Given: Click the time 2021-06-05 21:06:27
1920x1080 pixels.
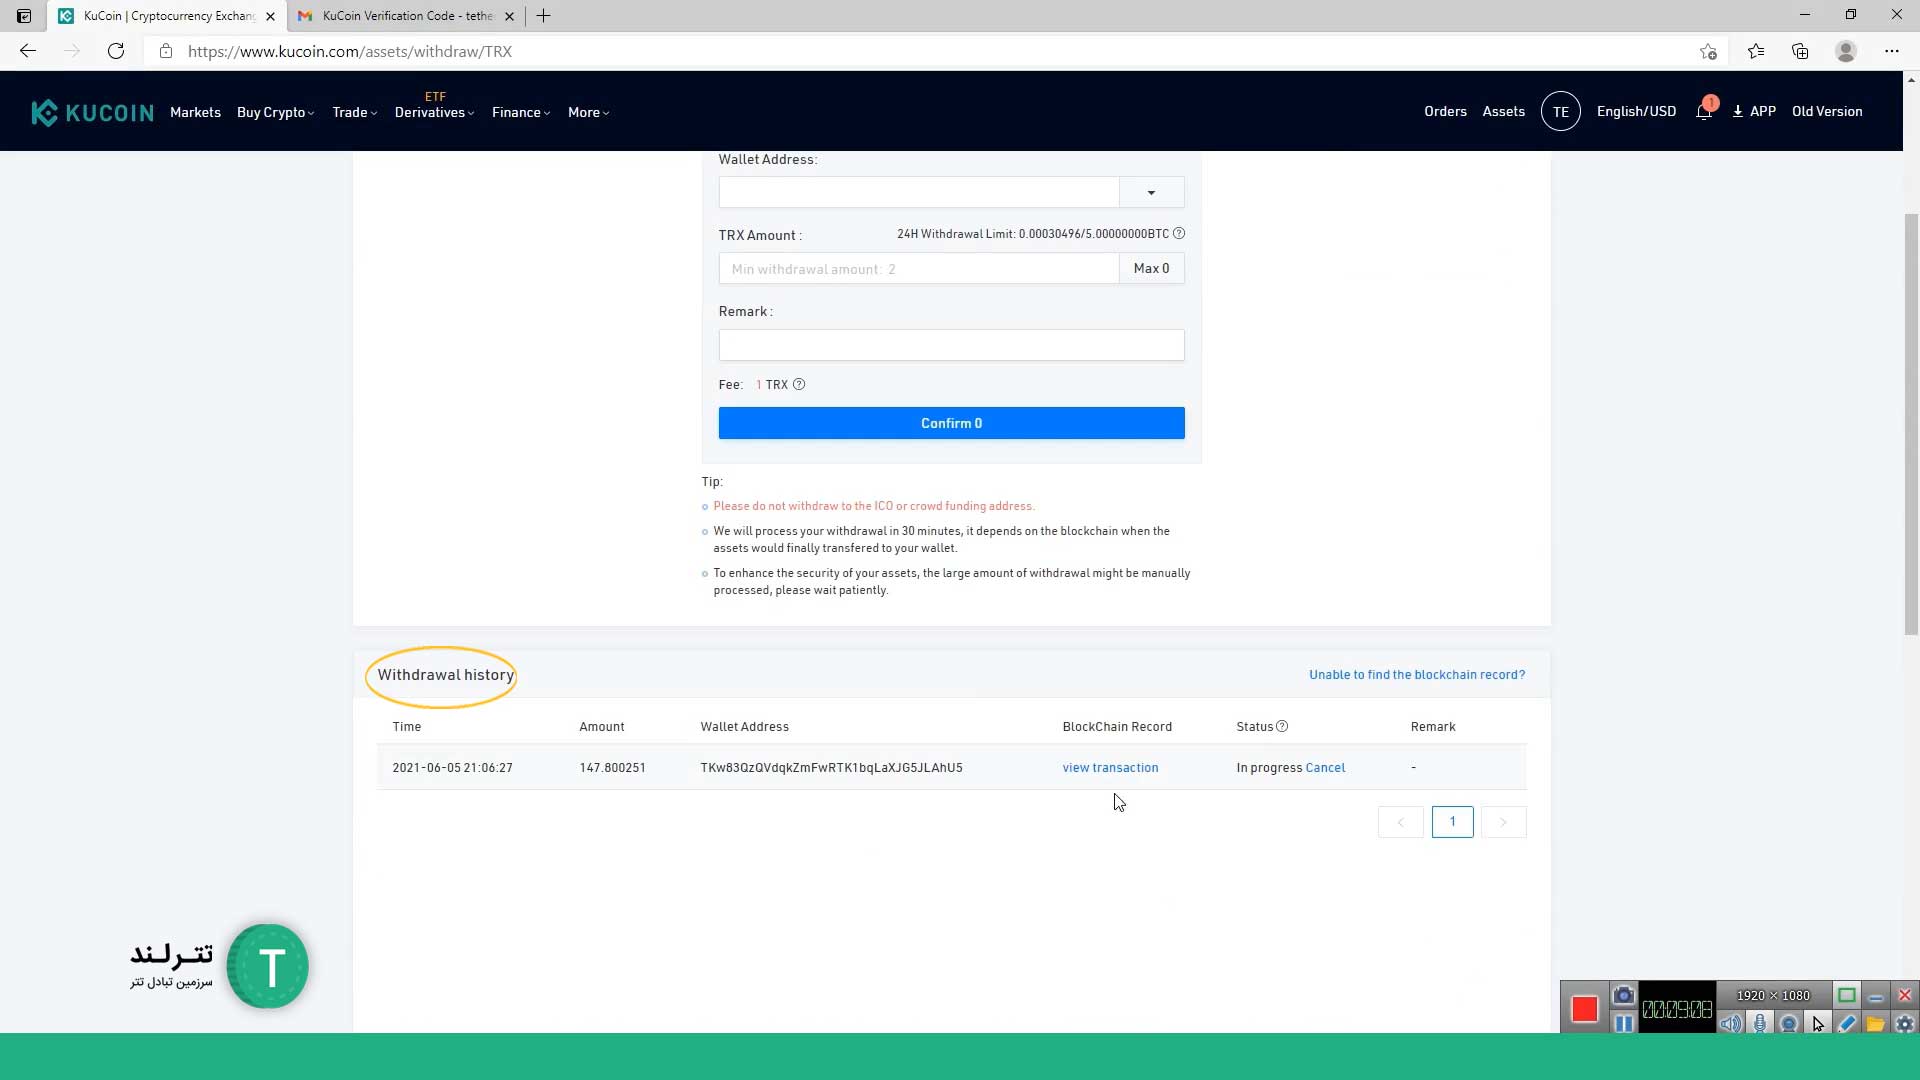Looking at the screenshot, I should pos(452,768).
